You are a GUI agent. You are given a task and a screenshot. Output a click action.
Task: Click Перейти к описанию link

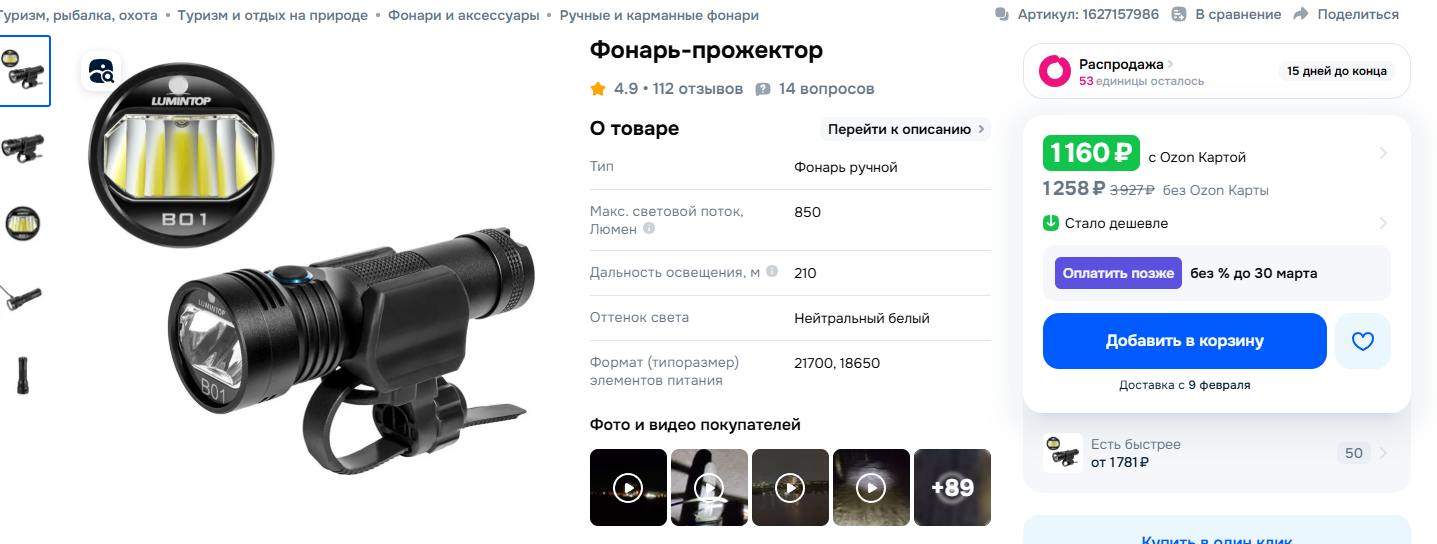906,129
